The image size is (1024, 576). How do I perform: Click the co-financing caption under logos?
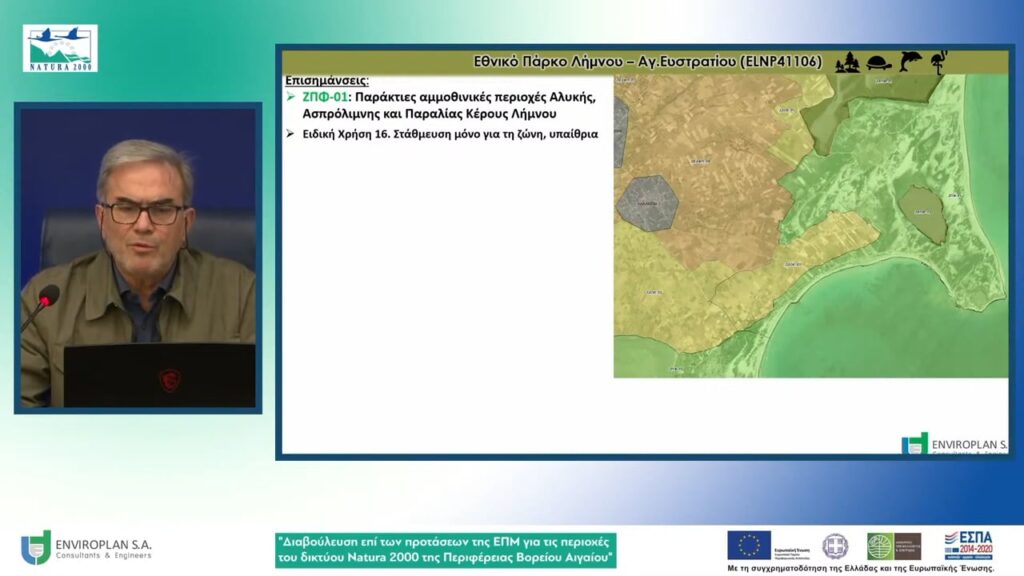click(861, 568)
